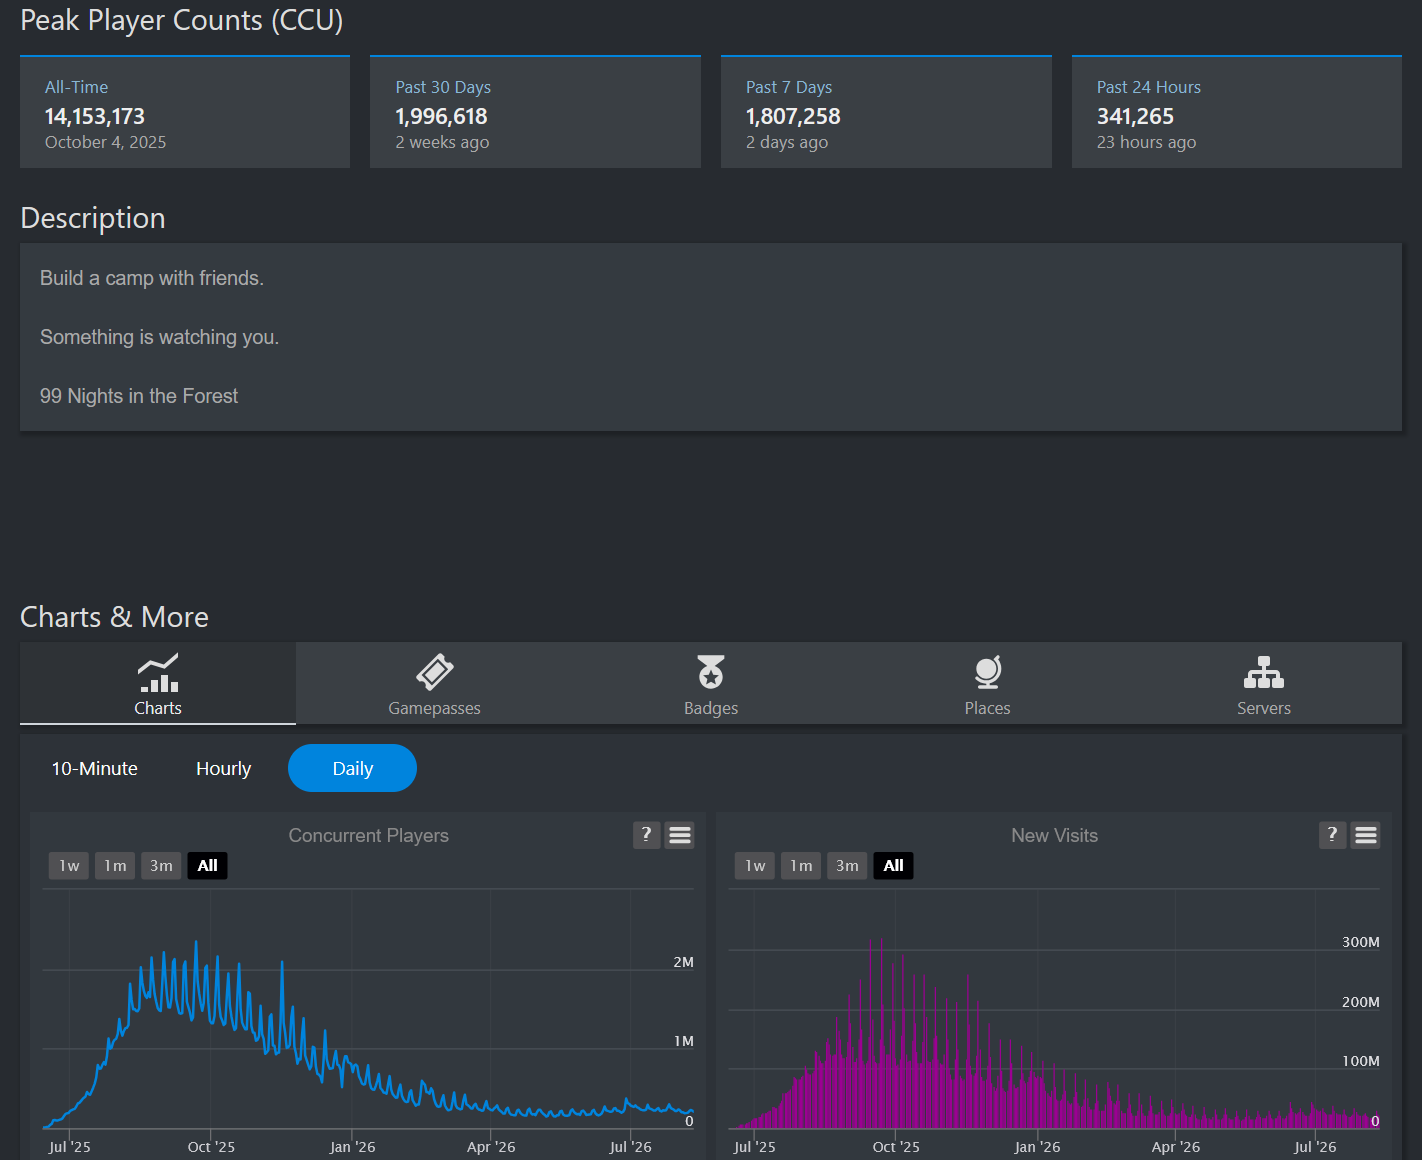Click the Past 24 Hours peak card
The height and width of the screenshot is (1160, 1422).
[x=1237, y=112]
